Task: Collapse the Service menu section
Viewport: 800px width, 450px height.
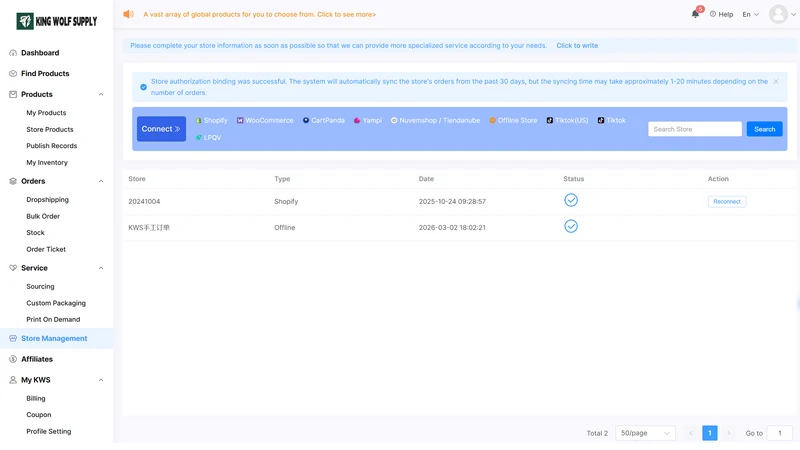Action: coord(101,268)
